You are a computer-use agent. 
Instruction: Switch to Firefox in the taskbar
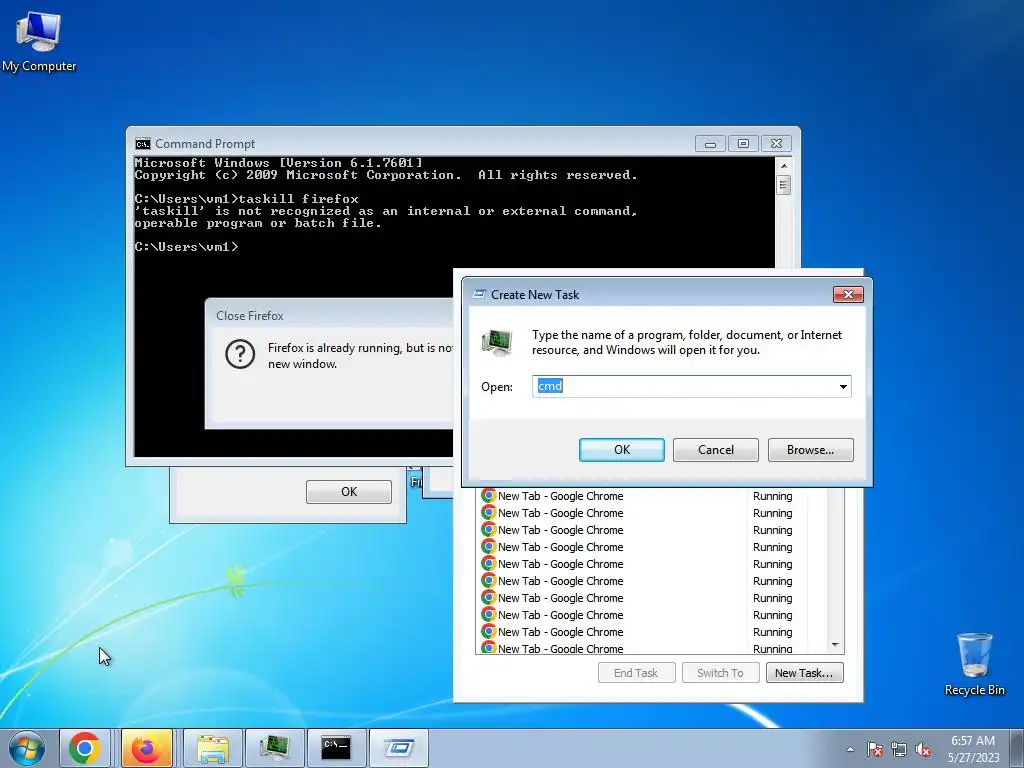coord(146,748)
